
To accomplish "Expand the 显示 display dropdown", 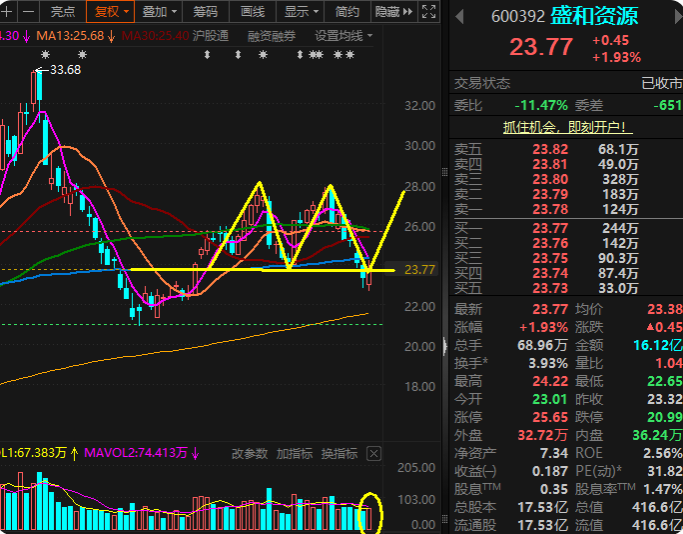I will pos(301,11).
